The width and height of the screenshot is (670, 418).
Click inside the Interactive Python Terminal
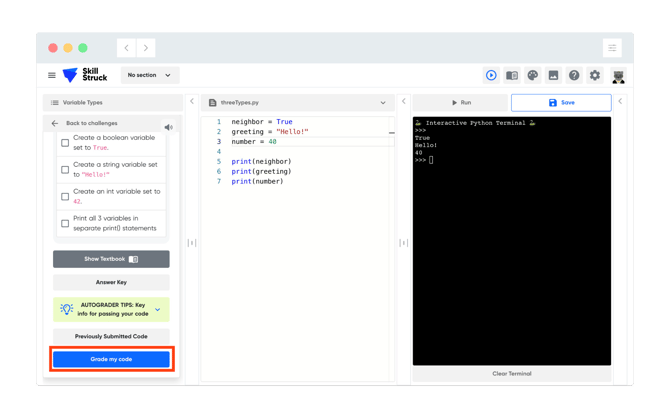pos(511,241)
